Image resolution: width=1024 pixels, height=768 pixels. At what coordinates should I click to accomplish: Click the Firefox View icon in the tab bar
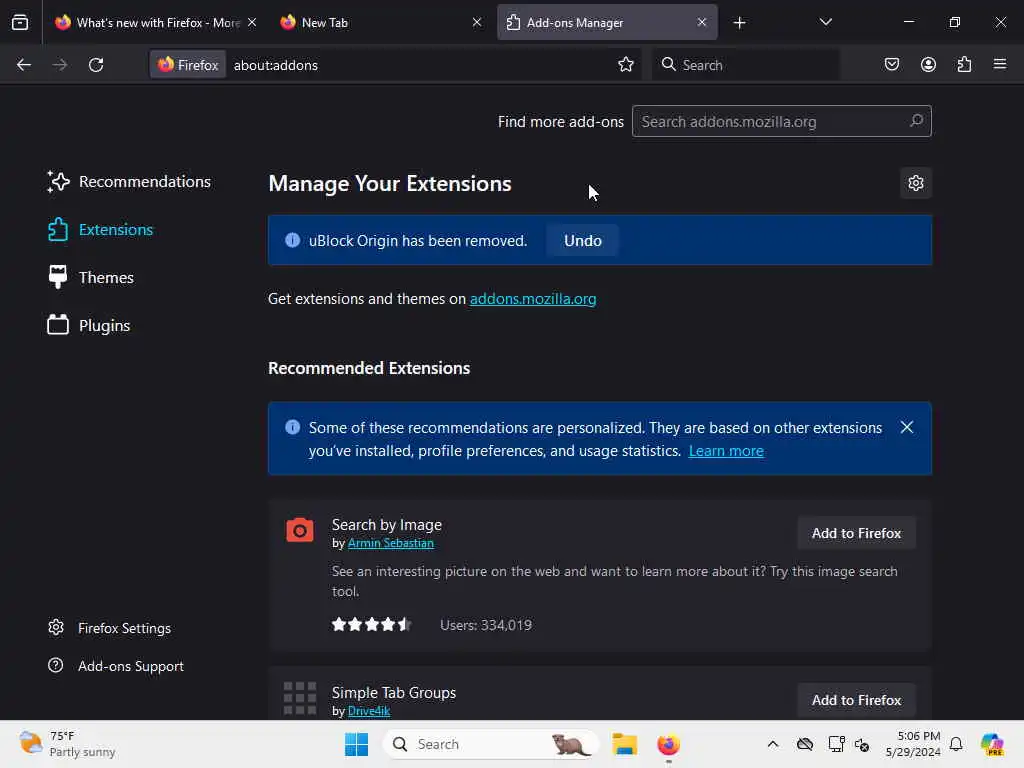(x=20, y=22)
